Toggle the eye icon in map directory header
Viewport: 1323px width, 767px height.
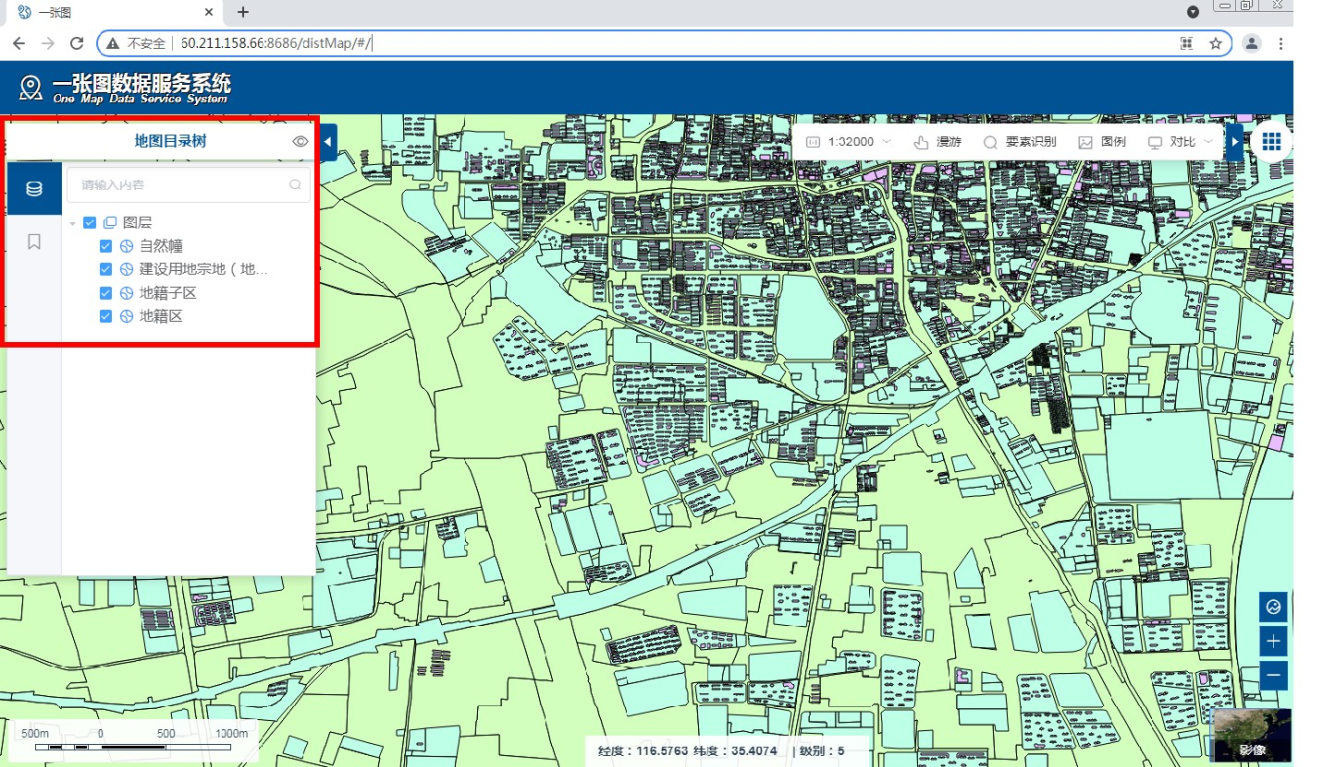pyautogui.click(x=300, y=142)
